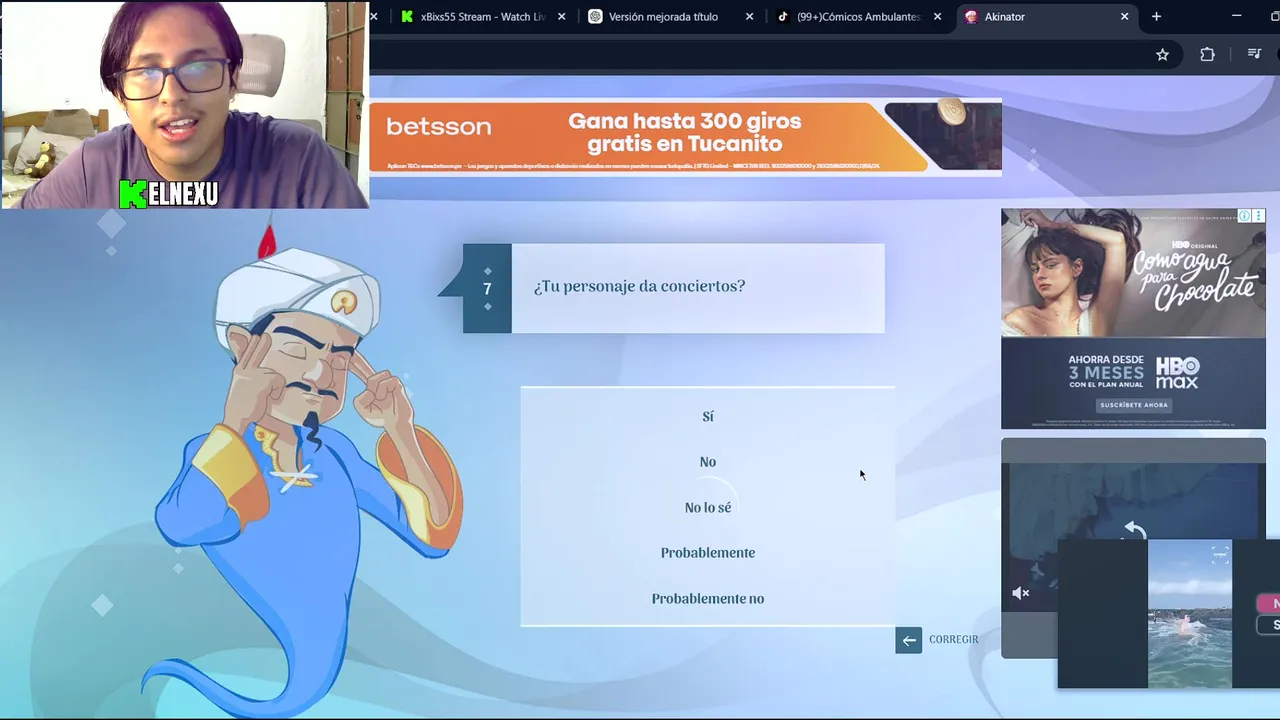Click the betsson Tucanito banner ad
Screen dimensions: 1280x720
685,137
